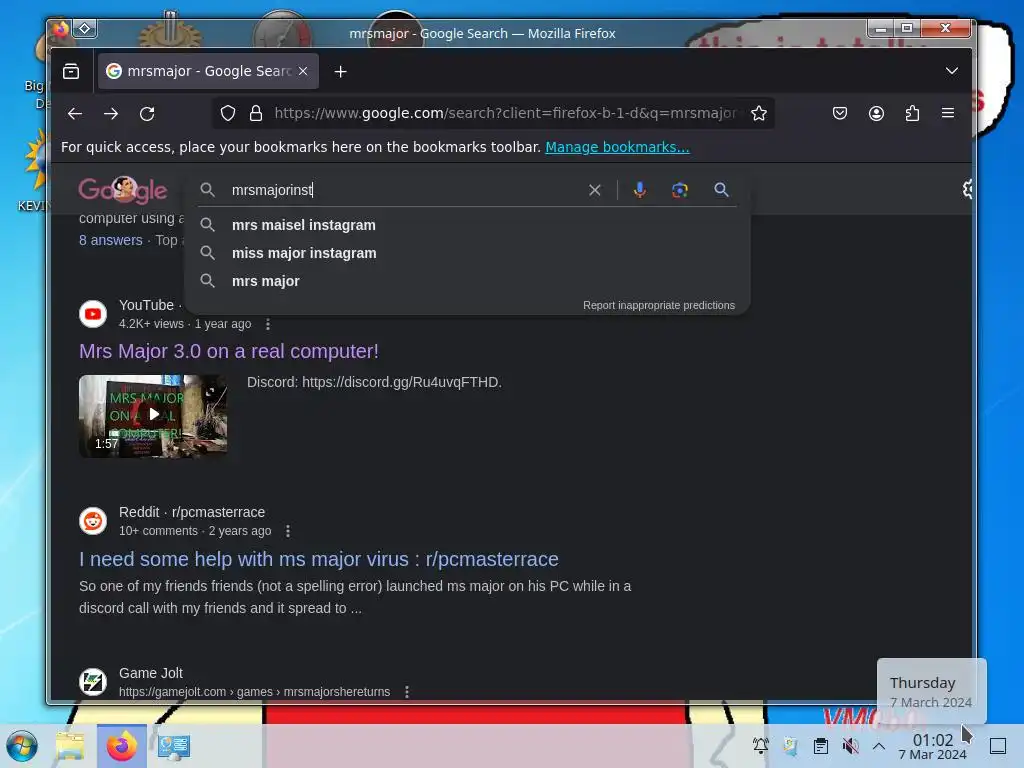The width and height of the screenshot is (1024, 768).
Task: Click the Google doodle logo
Action: coord(123,189)
